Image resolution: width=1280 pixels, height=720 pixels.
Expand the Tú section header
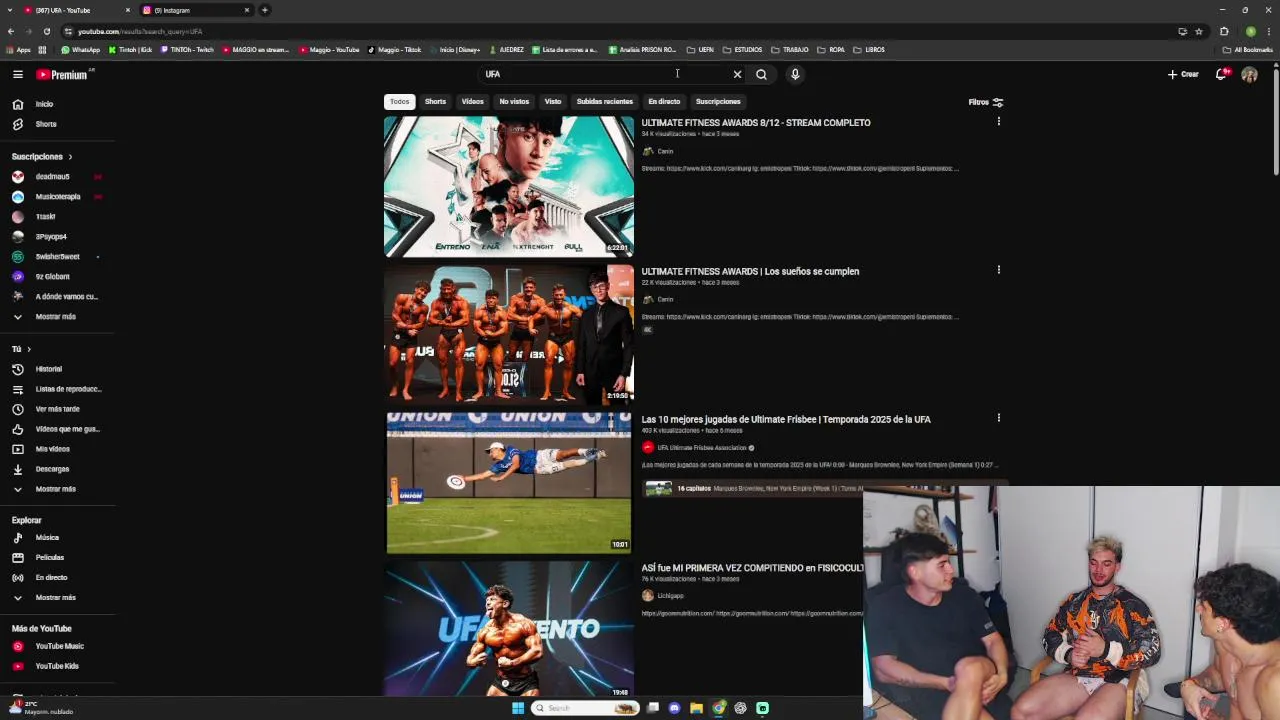click(21, 349)
